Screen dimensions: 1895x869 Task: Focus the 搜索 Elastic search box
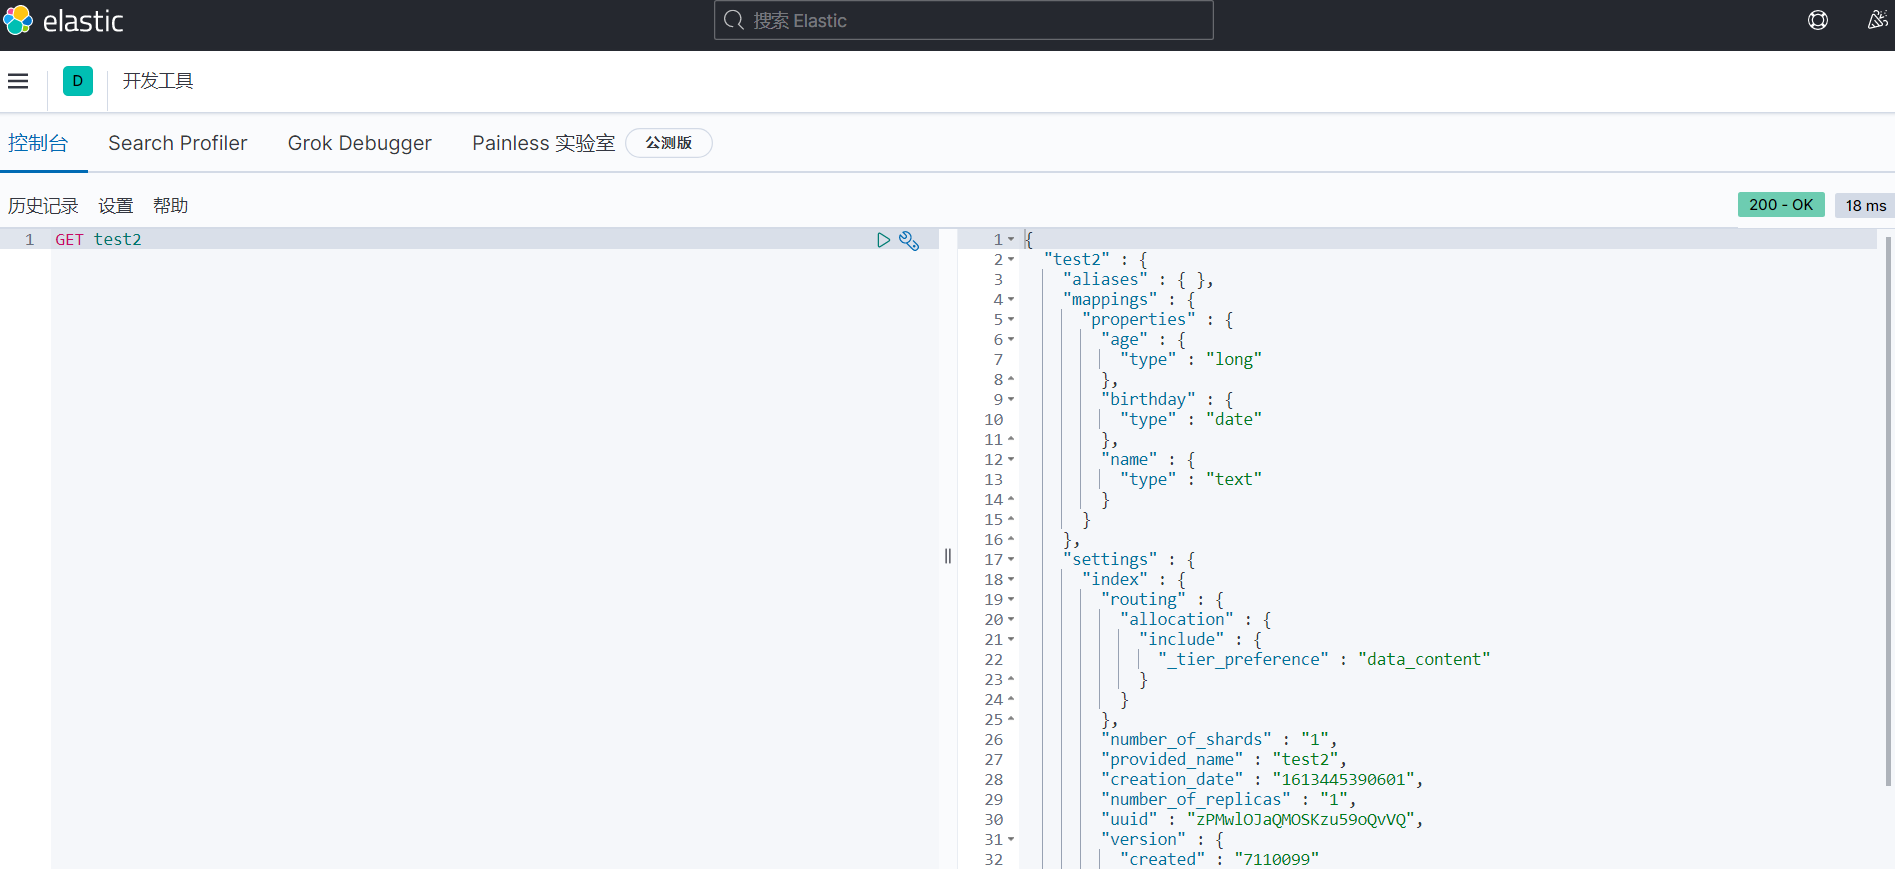[x=964, y=20]
